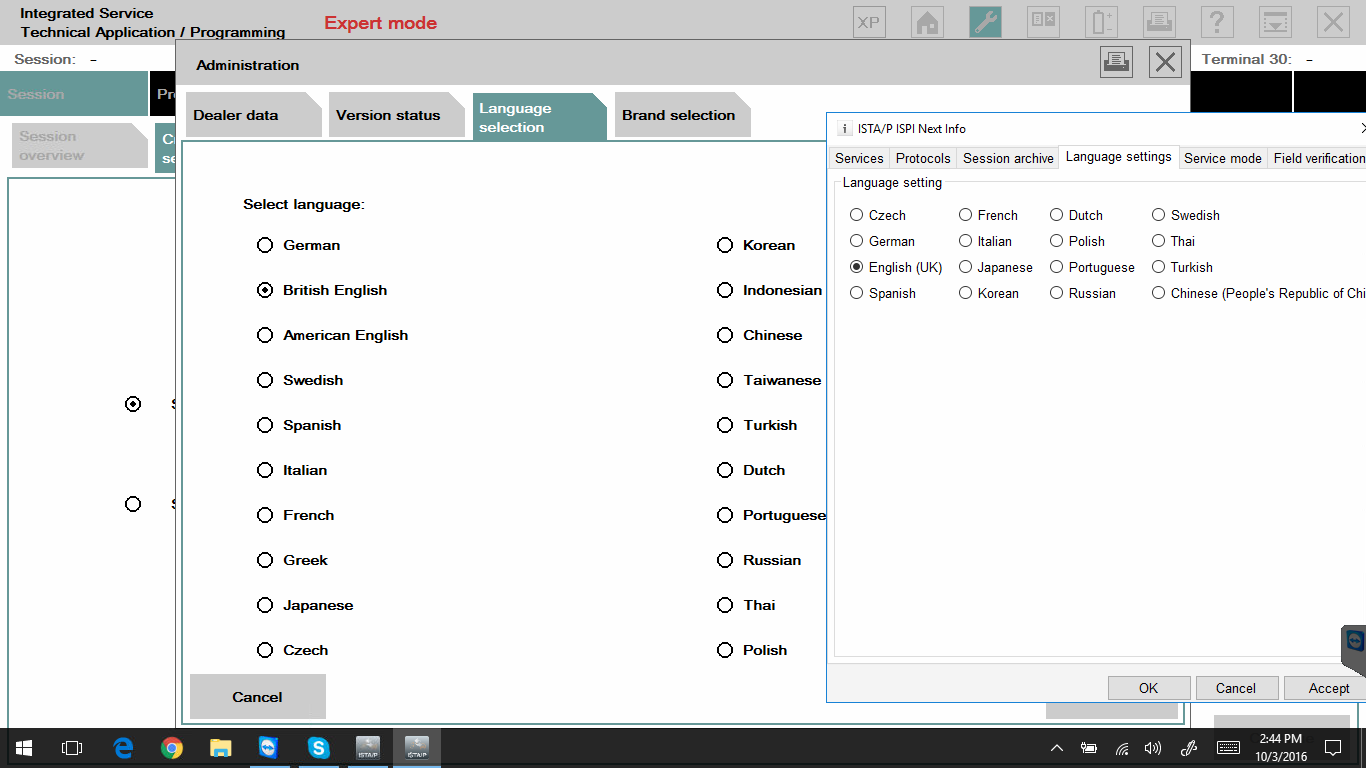
Task: Open Windows Ink Workspace pen icon
Action: click(x=1189, y=748)
